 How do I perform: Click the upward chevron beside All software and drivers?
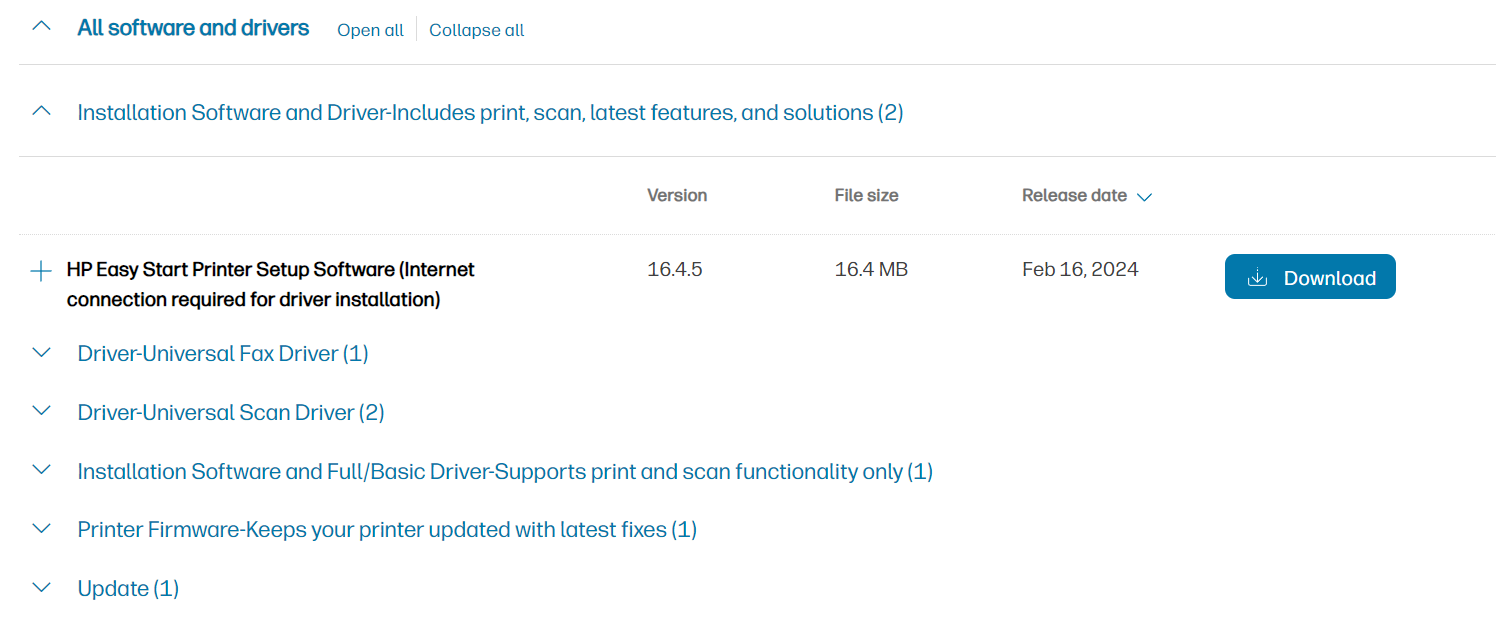point(40,25)
